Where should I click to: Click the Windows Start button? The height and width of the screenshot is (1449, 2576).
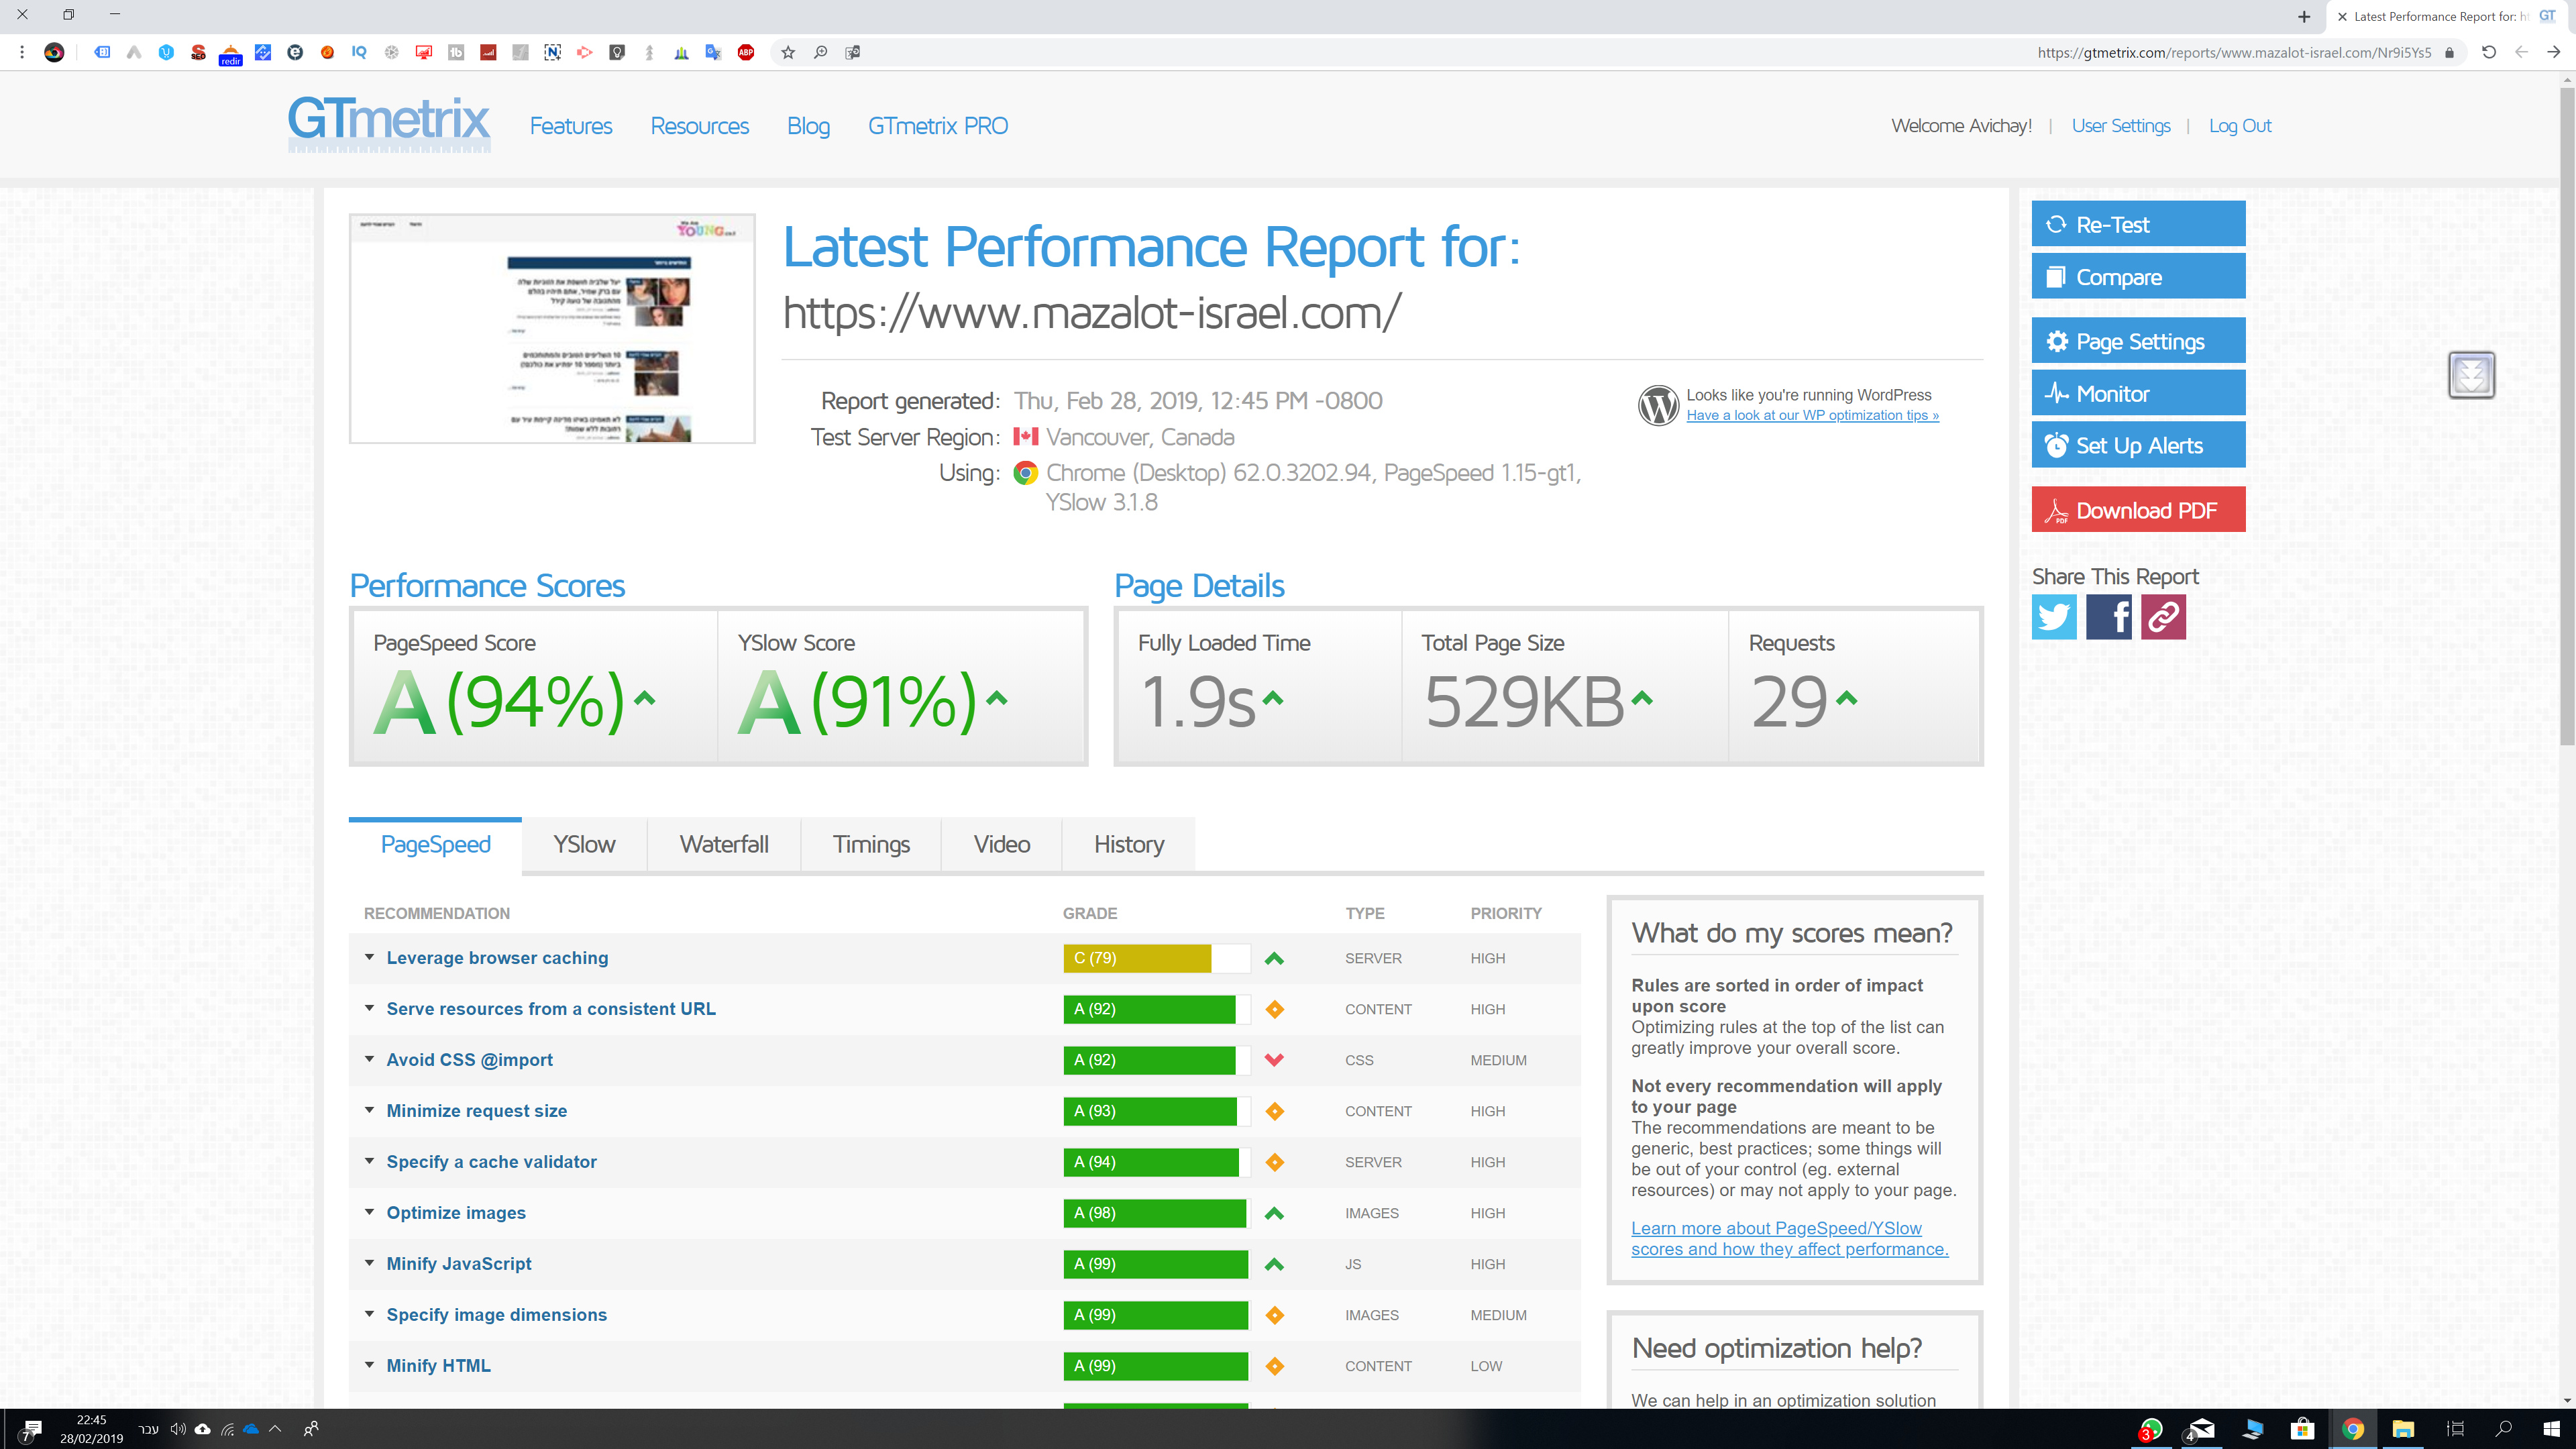tap(2551, 1429)
